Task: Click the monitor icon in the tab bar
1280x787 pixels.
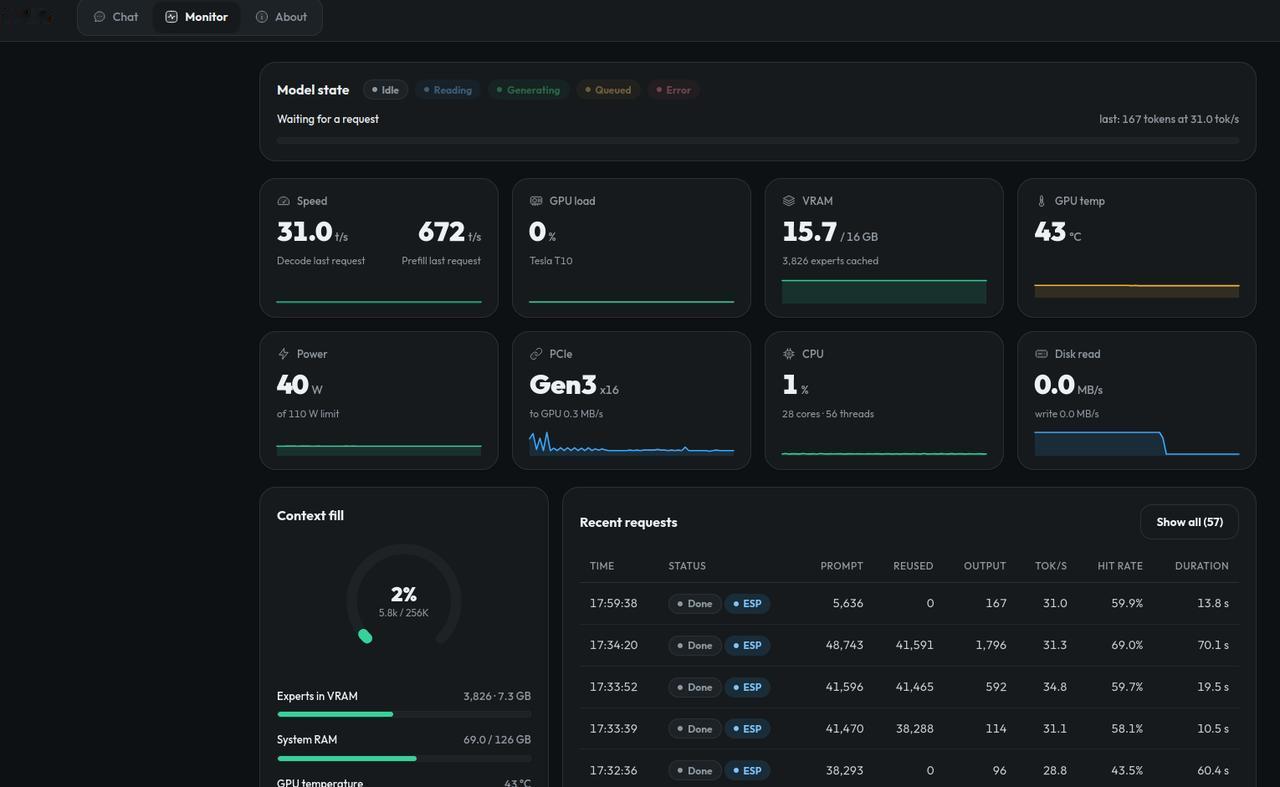Action: [x=171, y=17]
